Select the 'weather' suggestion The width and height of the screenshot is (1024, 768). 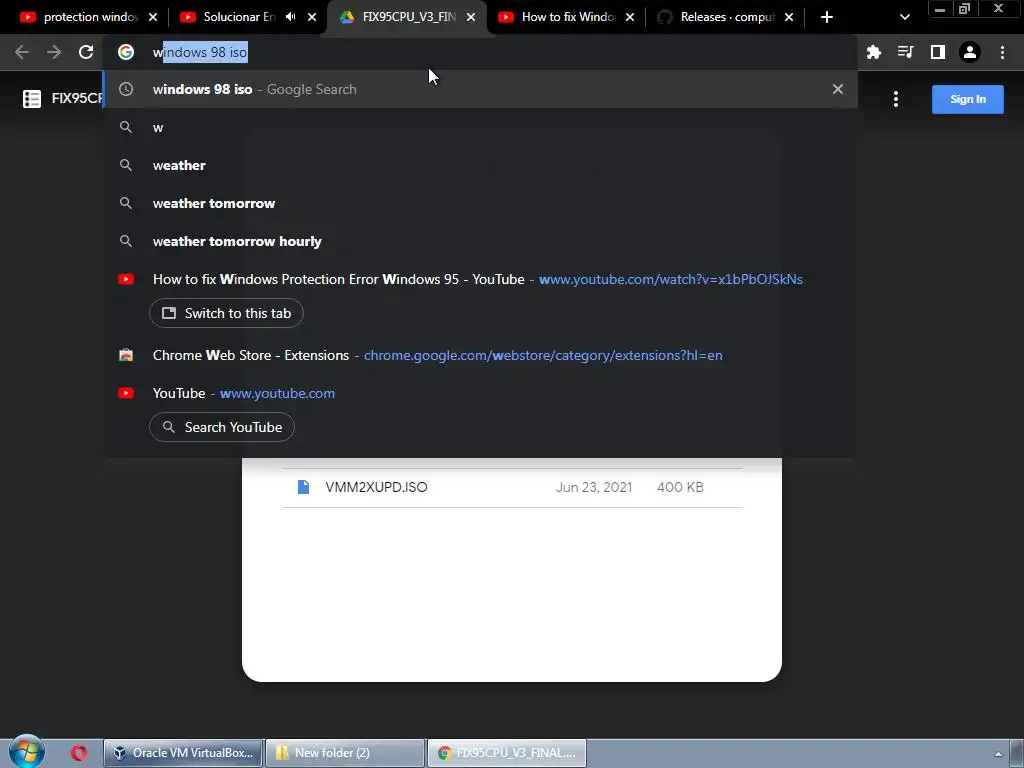coord(480,165)
